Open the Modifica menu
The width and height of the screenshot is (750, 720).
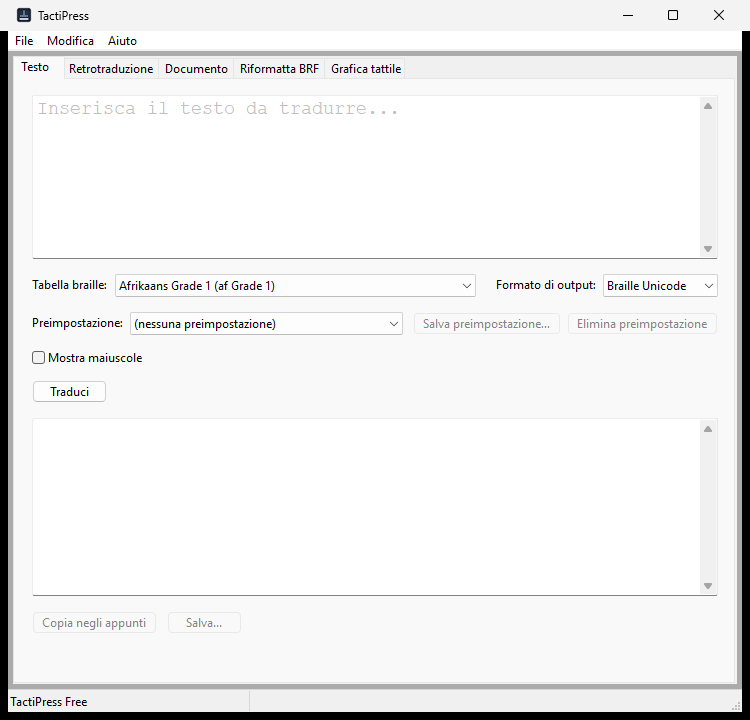click(70, 41)
